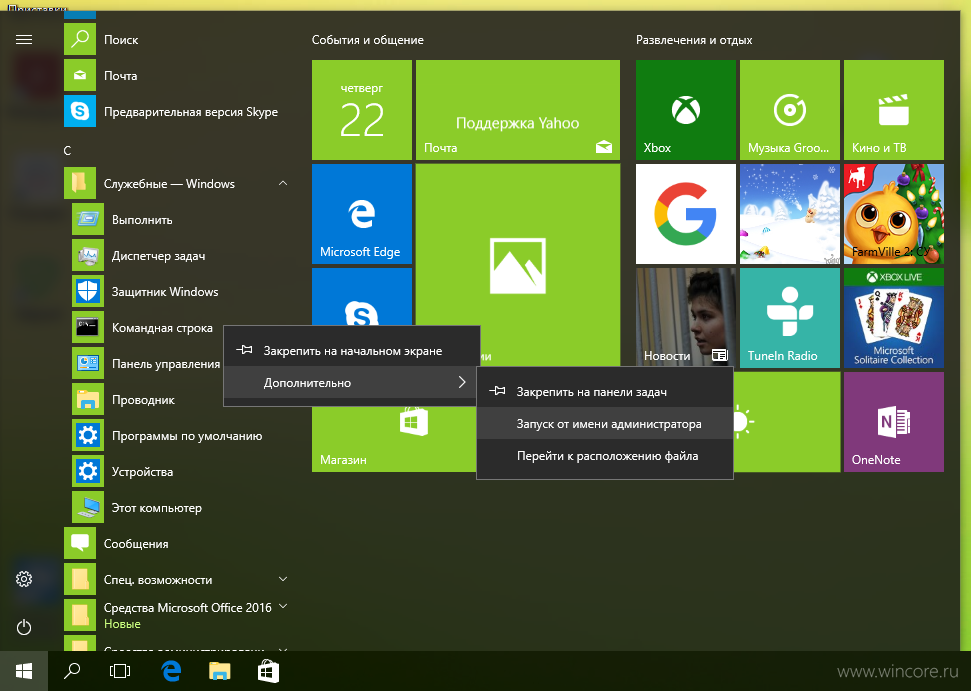Open Кино и ТВ tile
Image resolution: width=971 pixels, height=691 pixels.
click(894, 110)
